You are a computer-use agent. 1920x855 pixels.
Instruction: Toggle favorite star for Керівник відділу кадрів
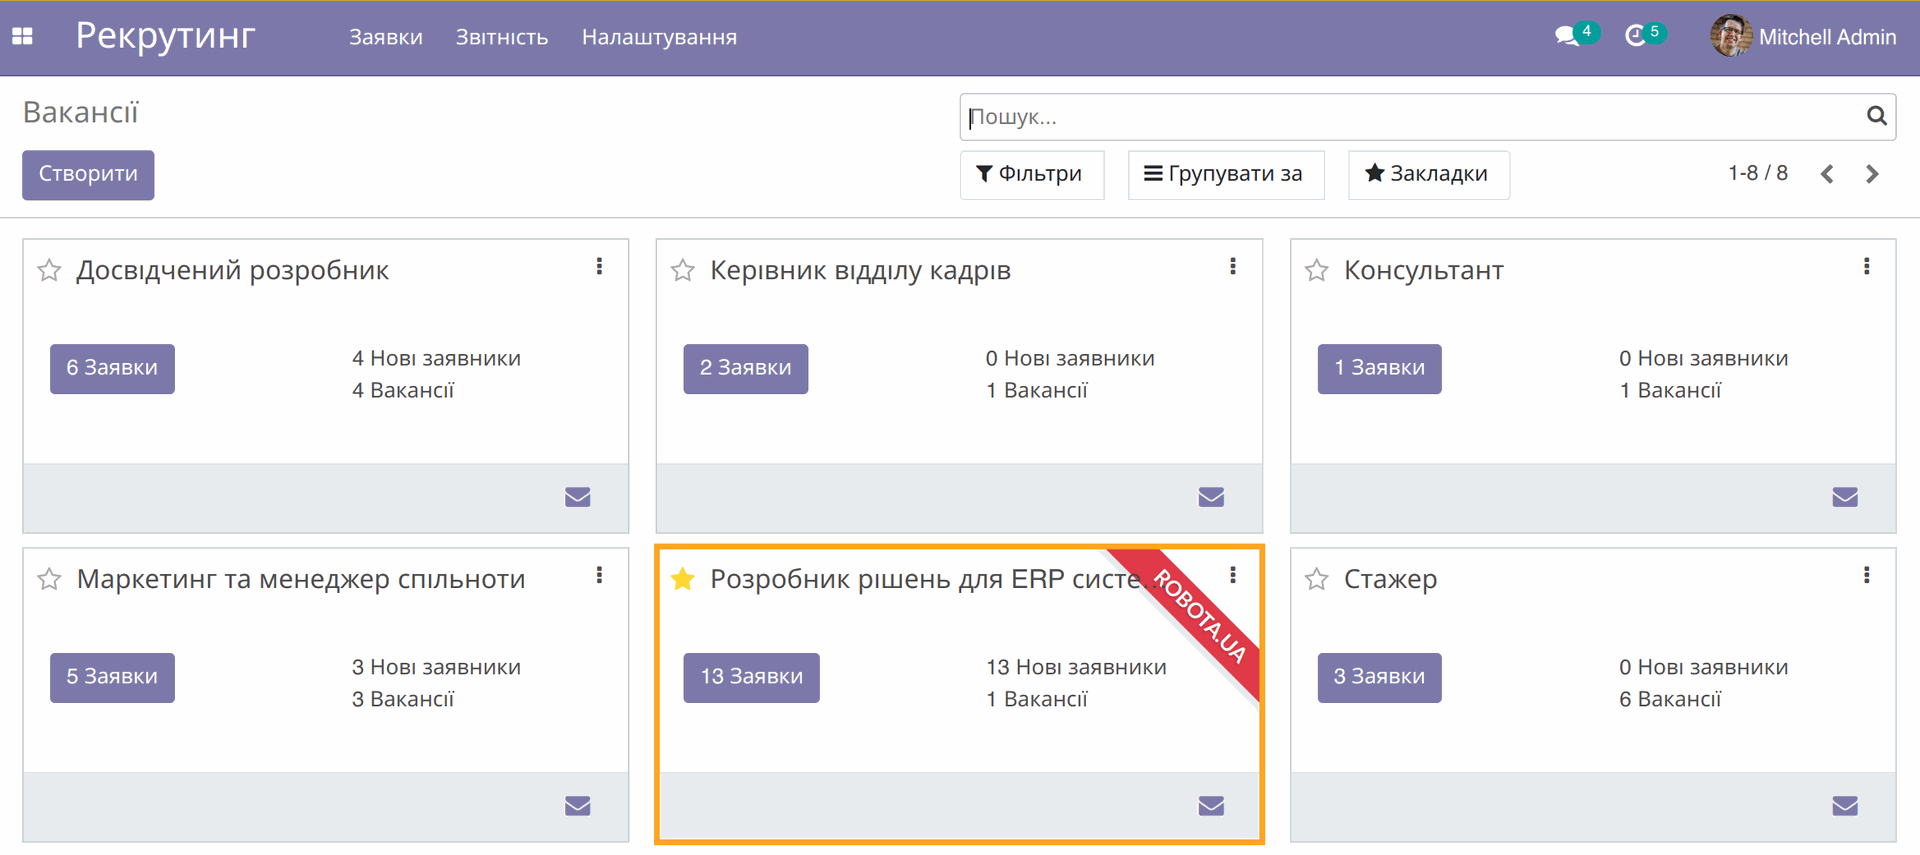683,270
